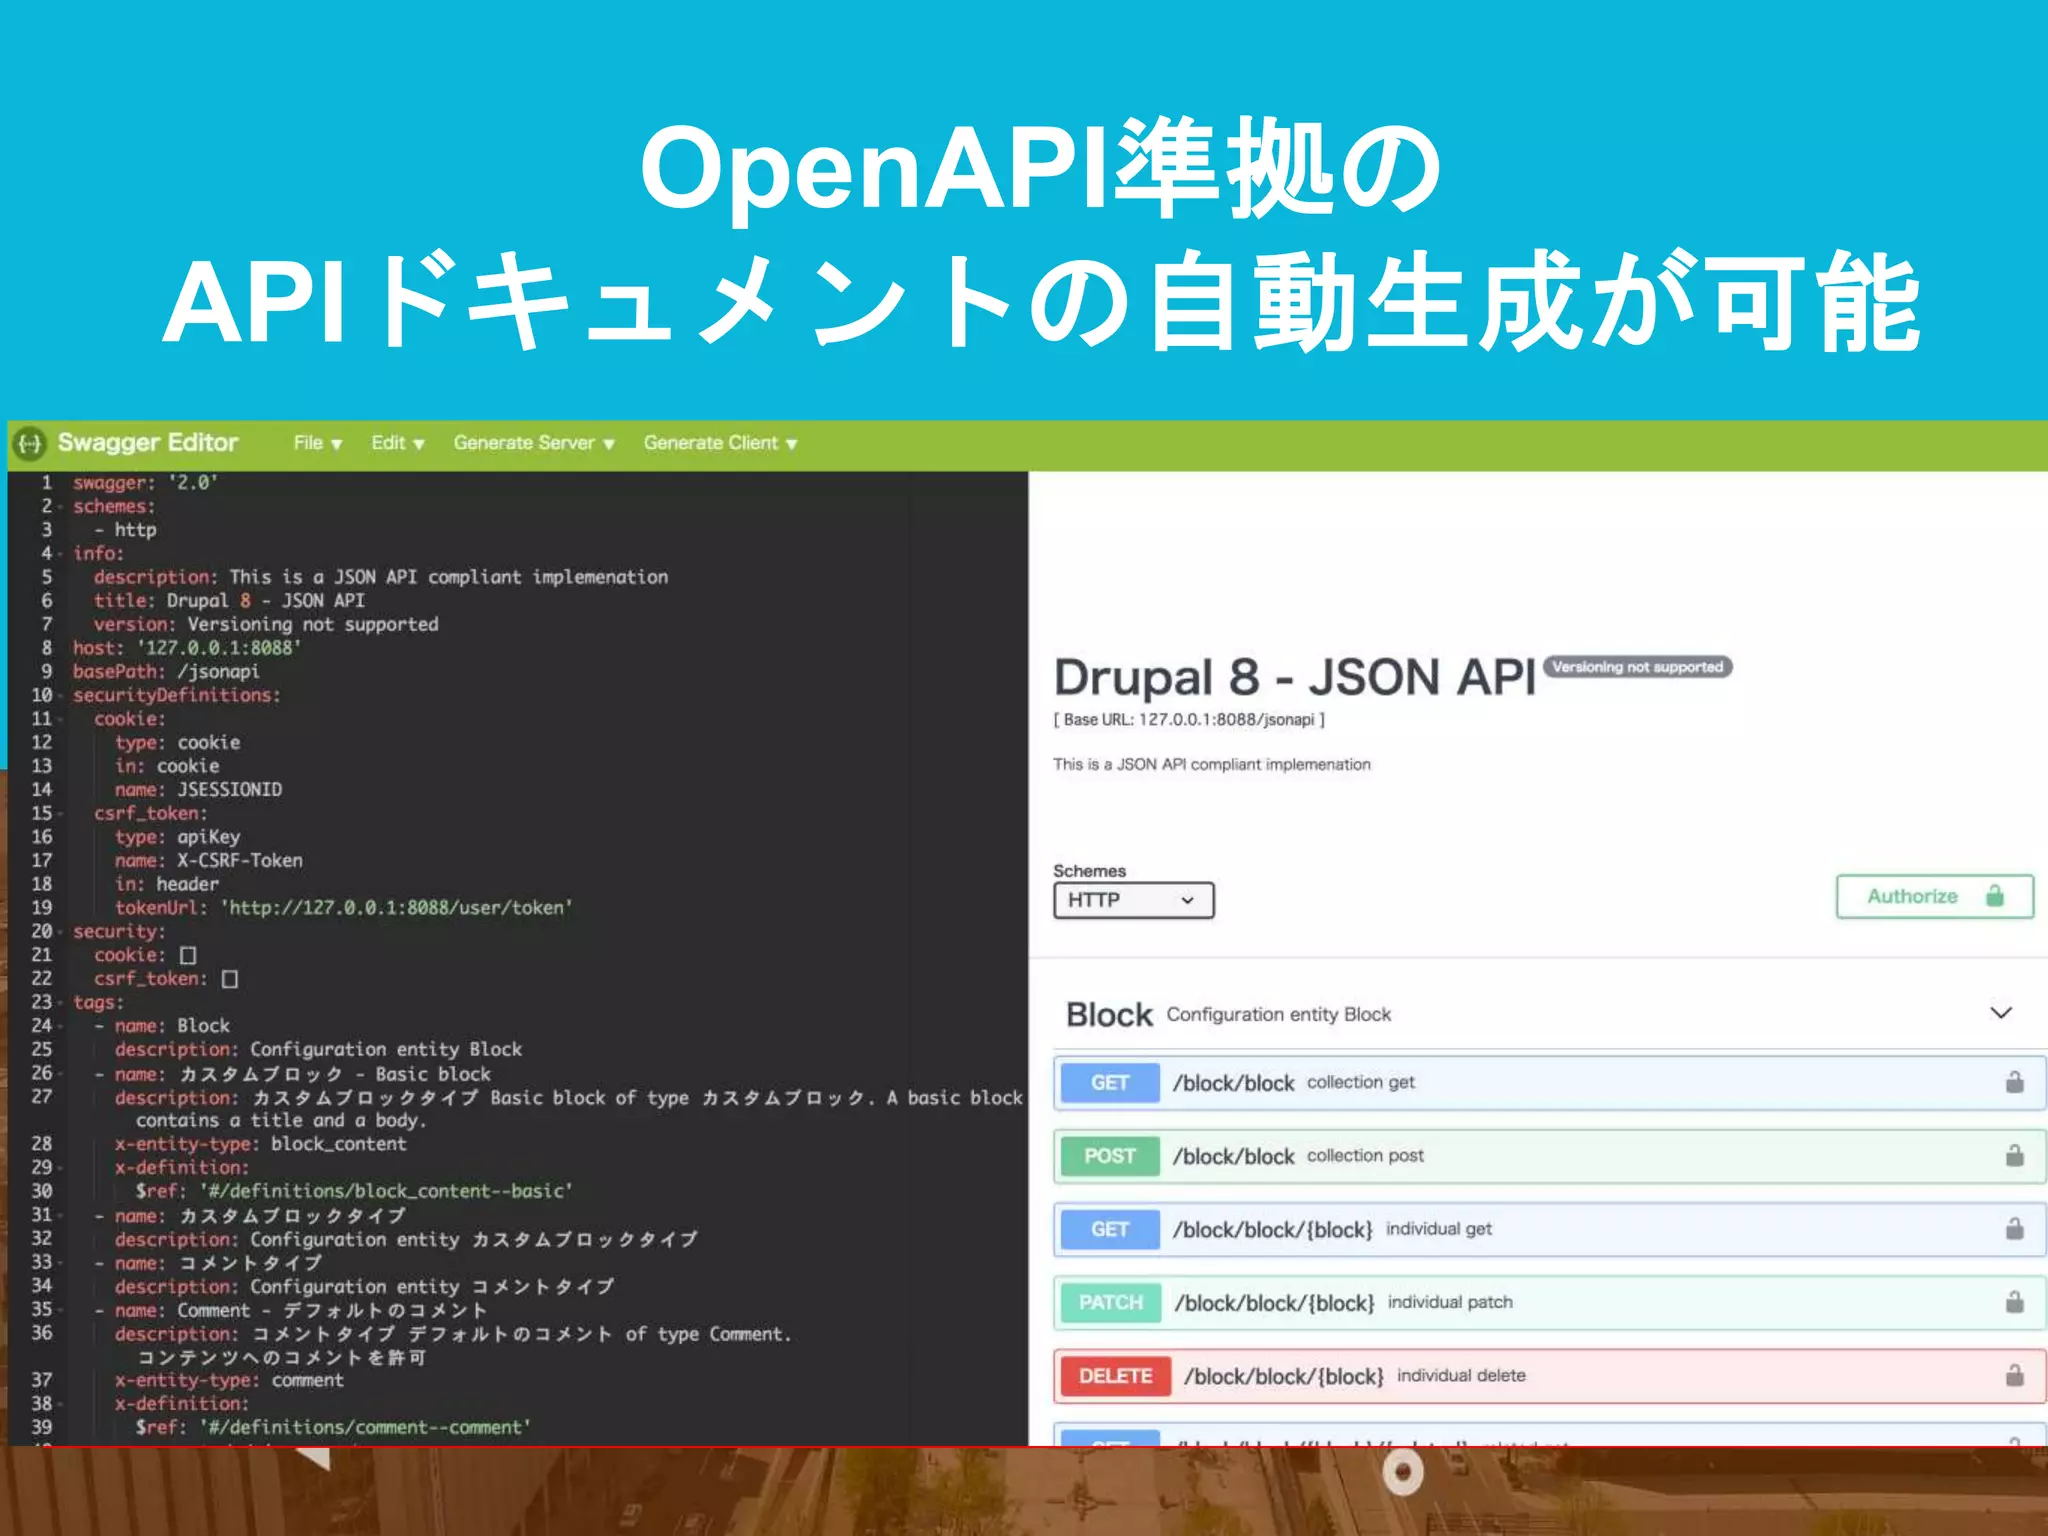
Task: Click editor line 'name: JSESSIONID'
Action: [x=198, y=790]
